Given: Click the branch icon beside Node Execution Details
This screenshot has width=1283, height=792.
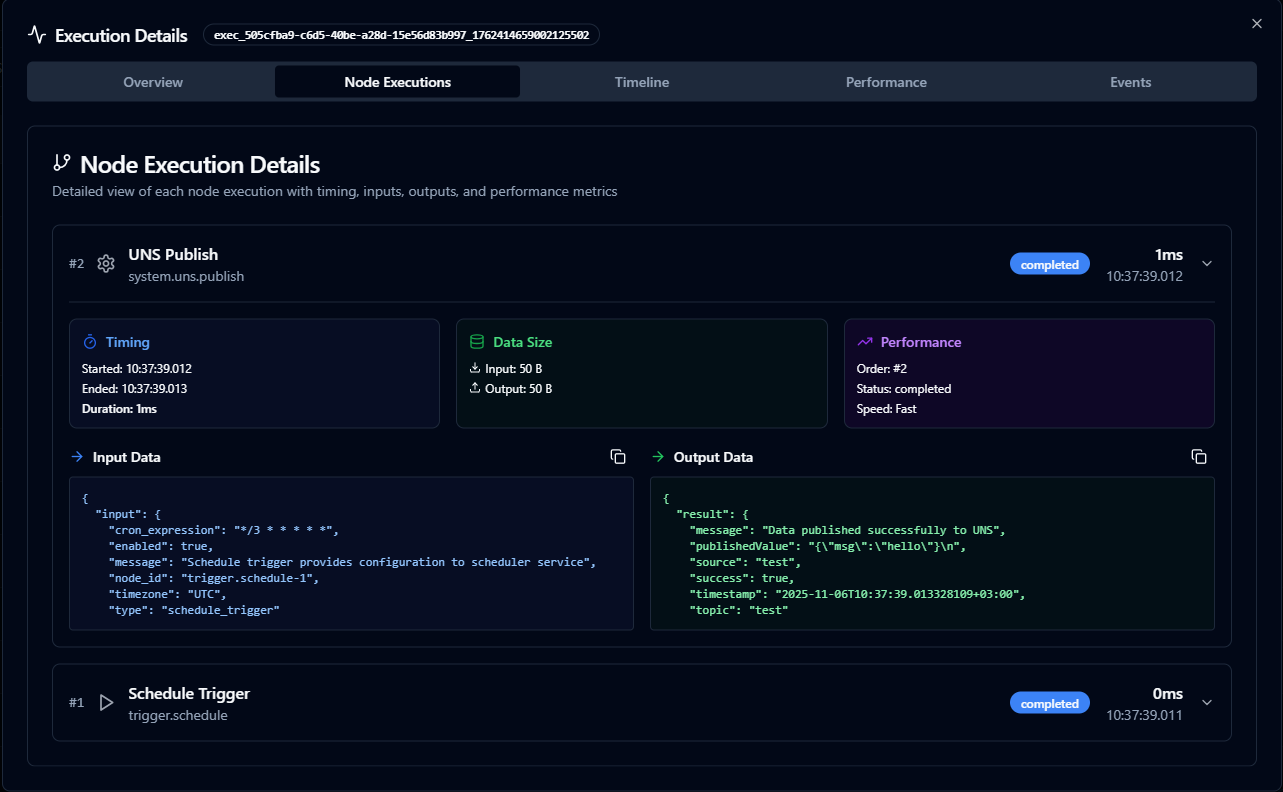Looking at the screenshot, I should click(62, 163).
